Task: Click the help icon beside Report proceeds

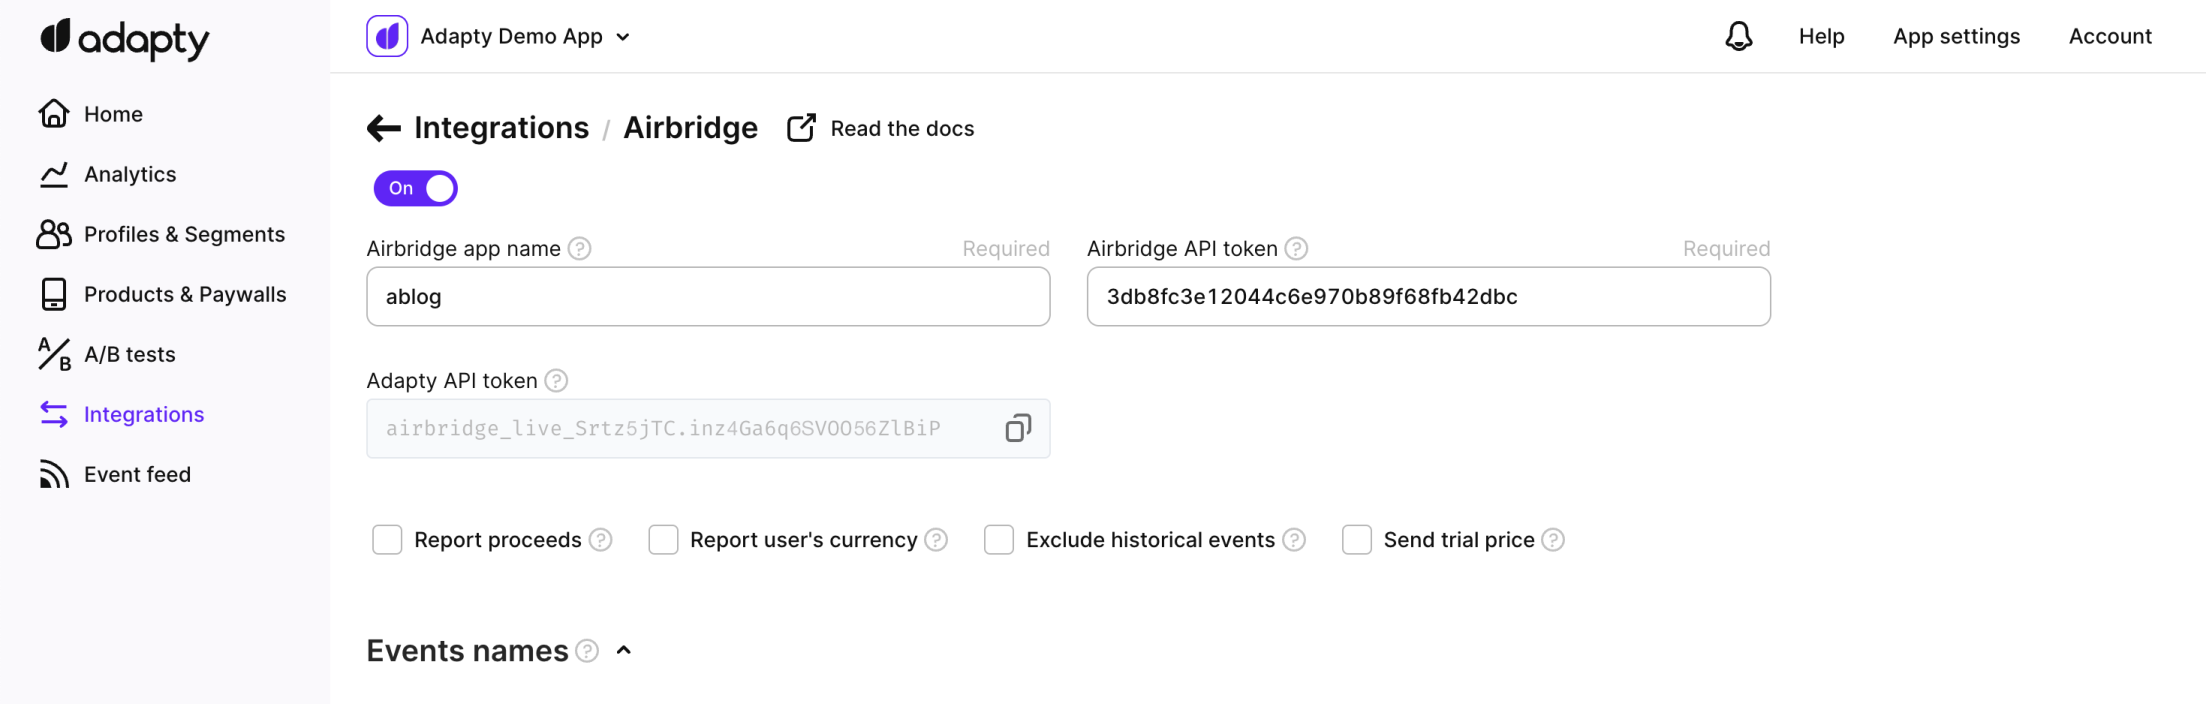Action: 600,540
